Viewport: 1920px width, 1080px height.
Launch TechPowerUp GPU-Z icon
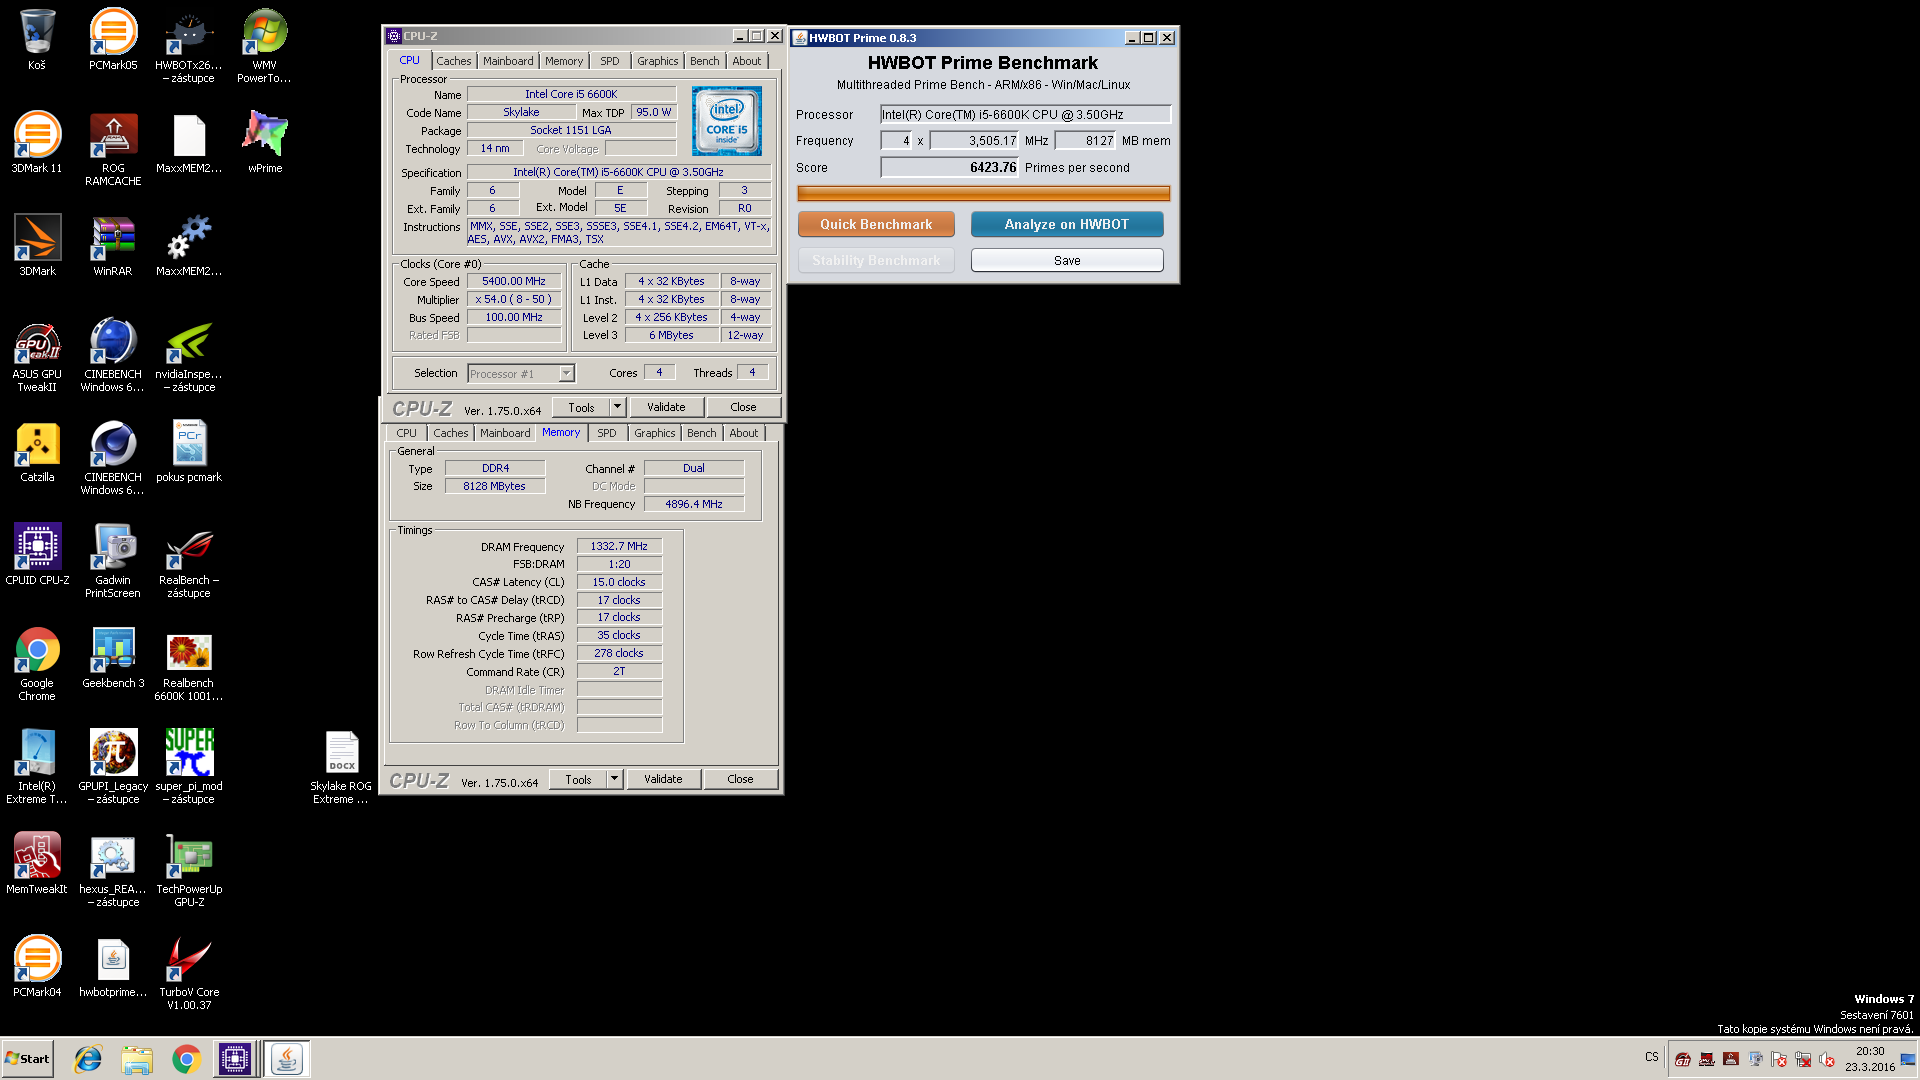189,870
